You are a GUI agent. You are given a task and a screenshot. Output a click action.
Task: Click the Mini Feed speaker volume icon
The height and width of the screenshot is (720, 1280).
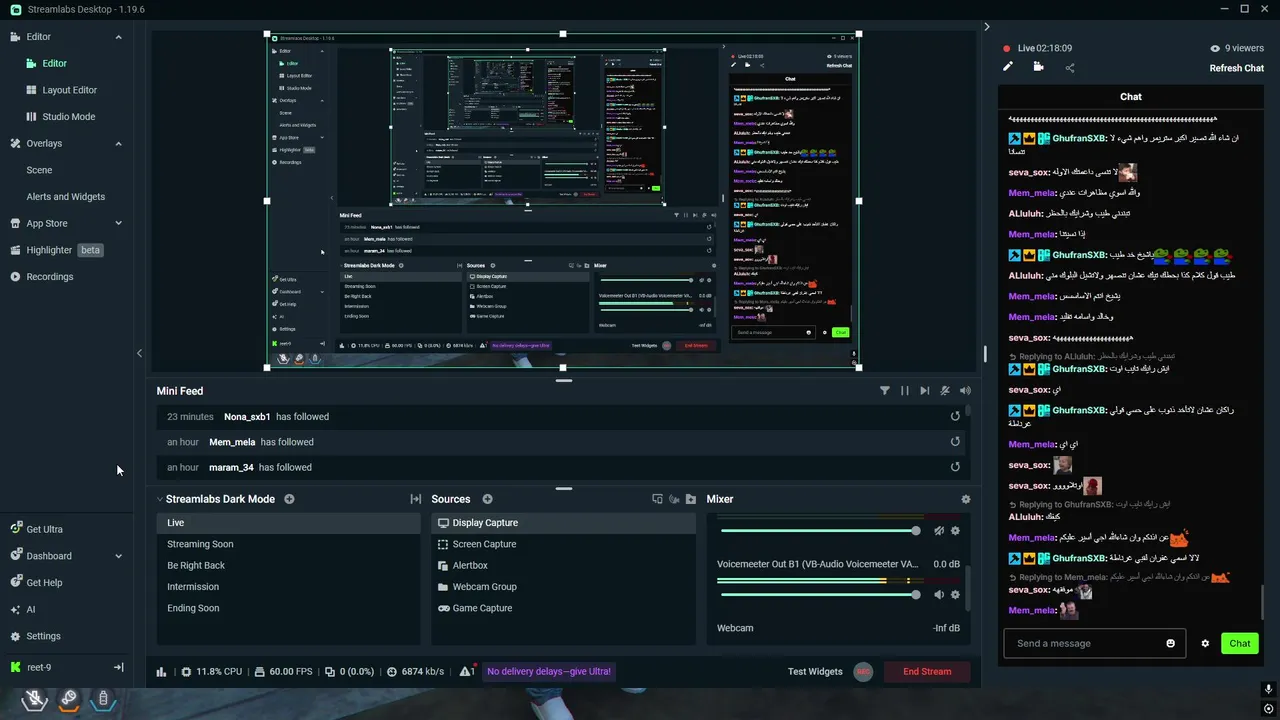[965, 391]
